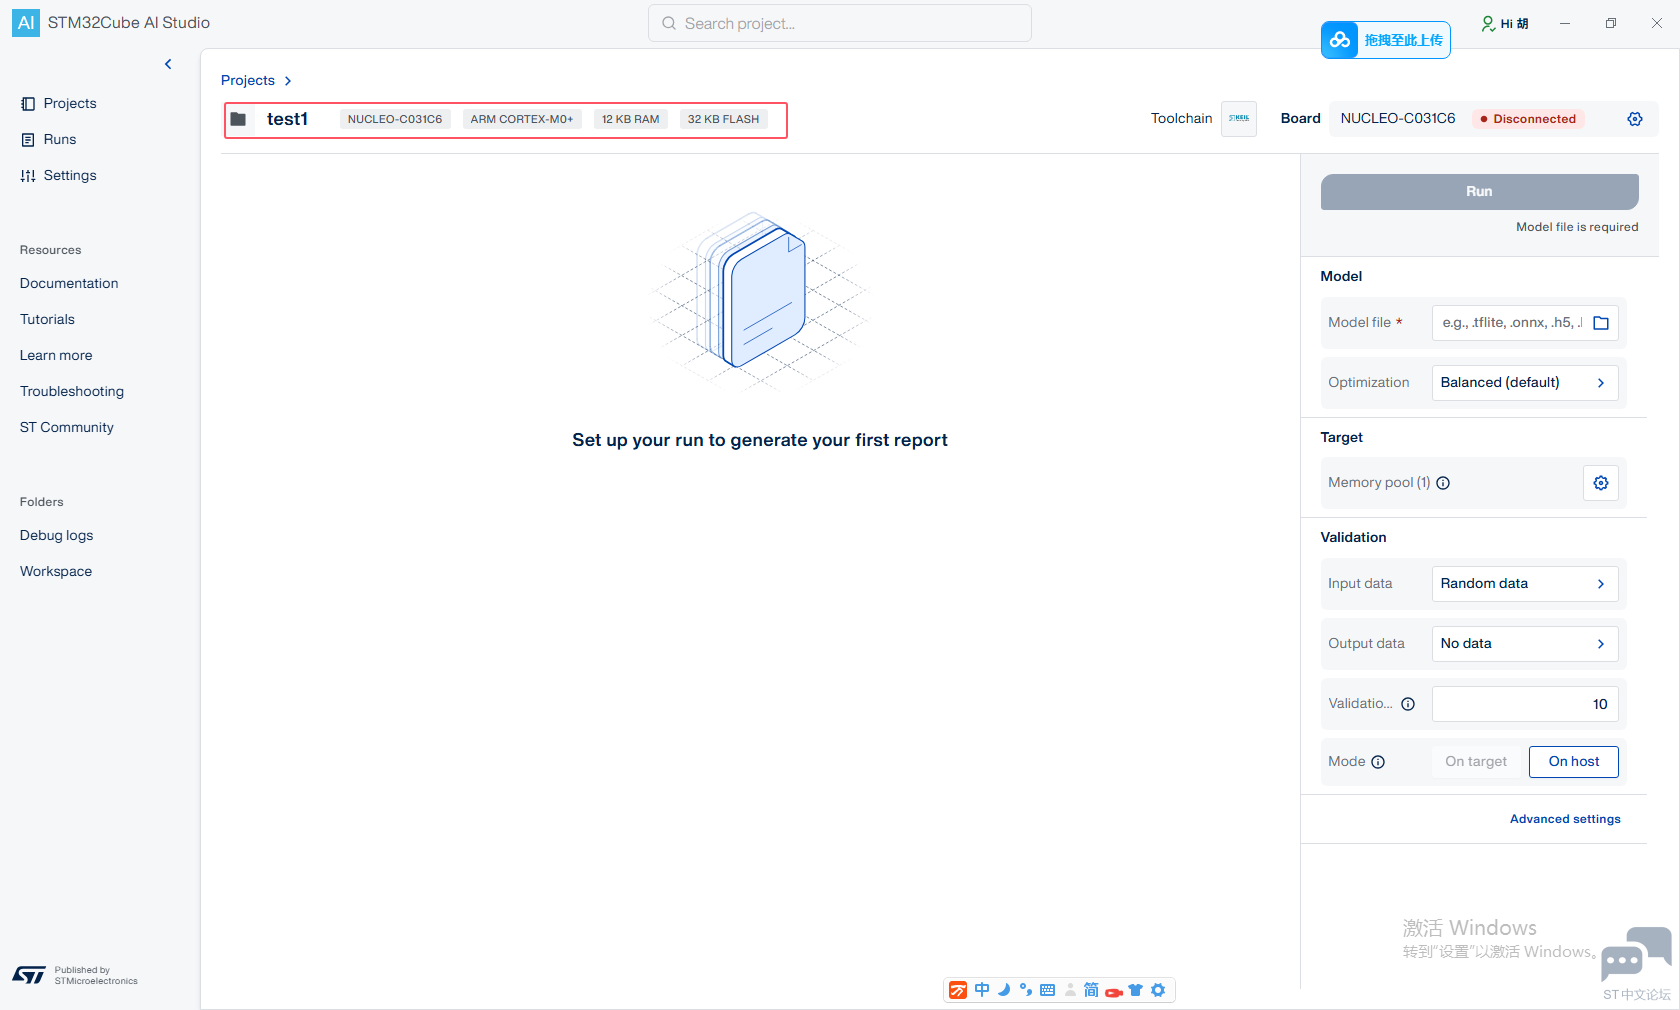Click the Validation info icon
This screenshot has width=1680, height=1010.
click(1408, 704)
